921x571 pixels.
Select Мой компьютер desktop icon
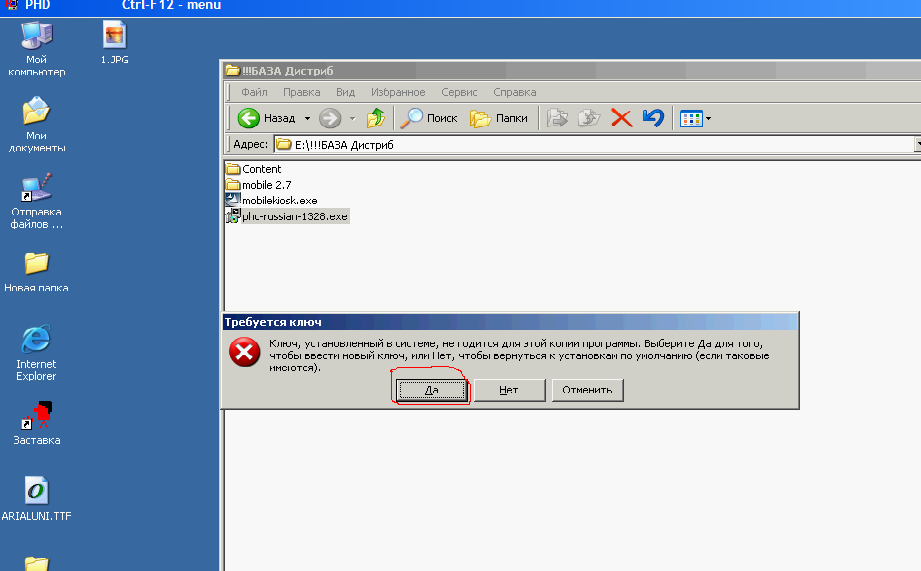(36, 49)
